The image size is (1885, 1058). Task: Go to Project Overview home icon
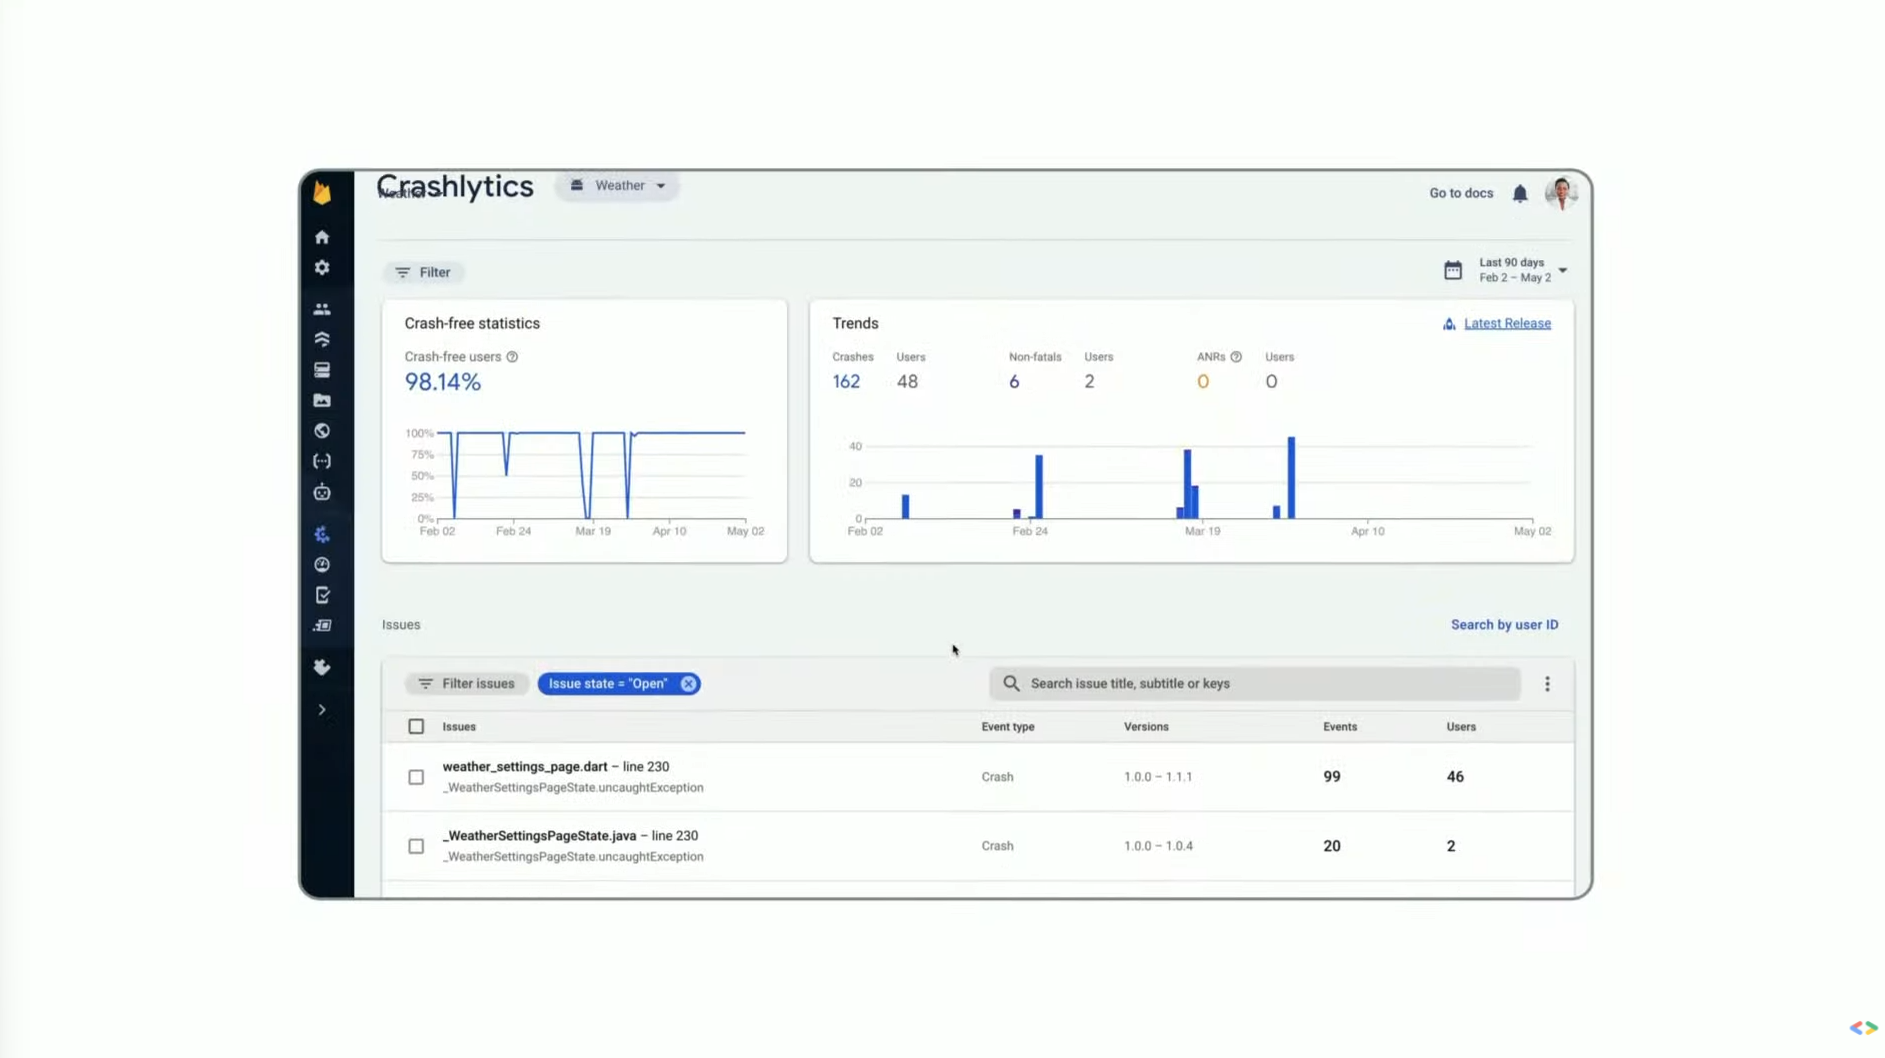(322, 238)
